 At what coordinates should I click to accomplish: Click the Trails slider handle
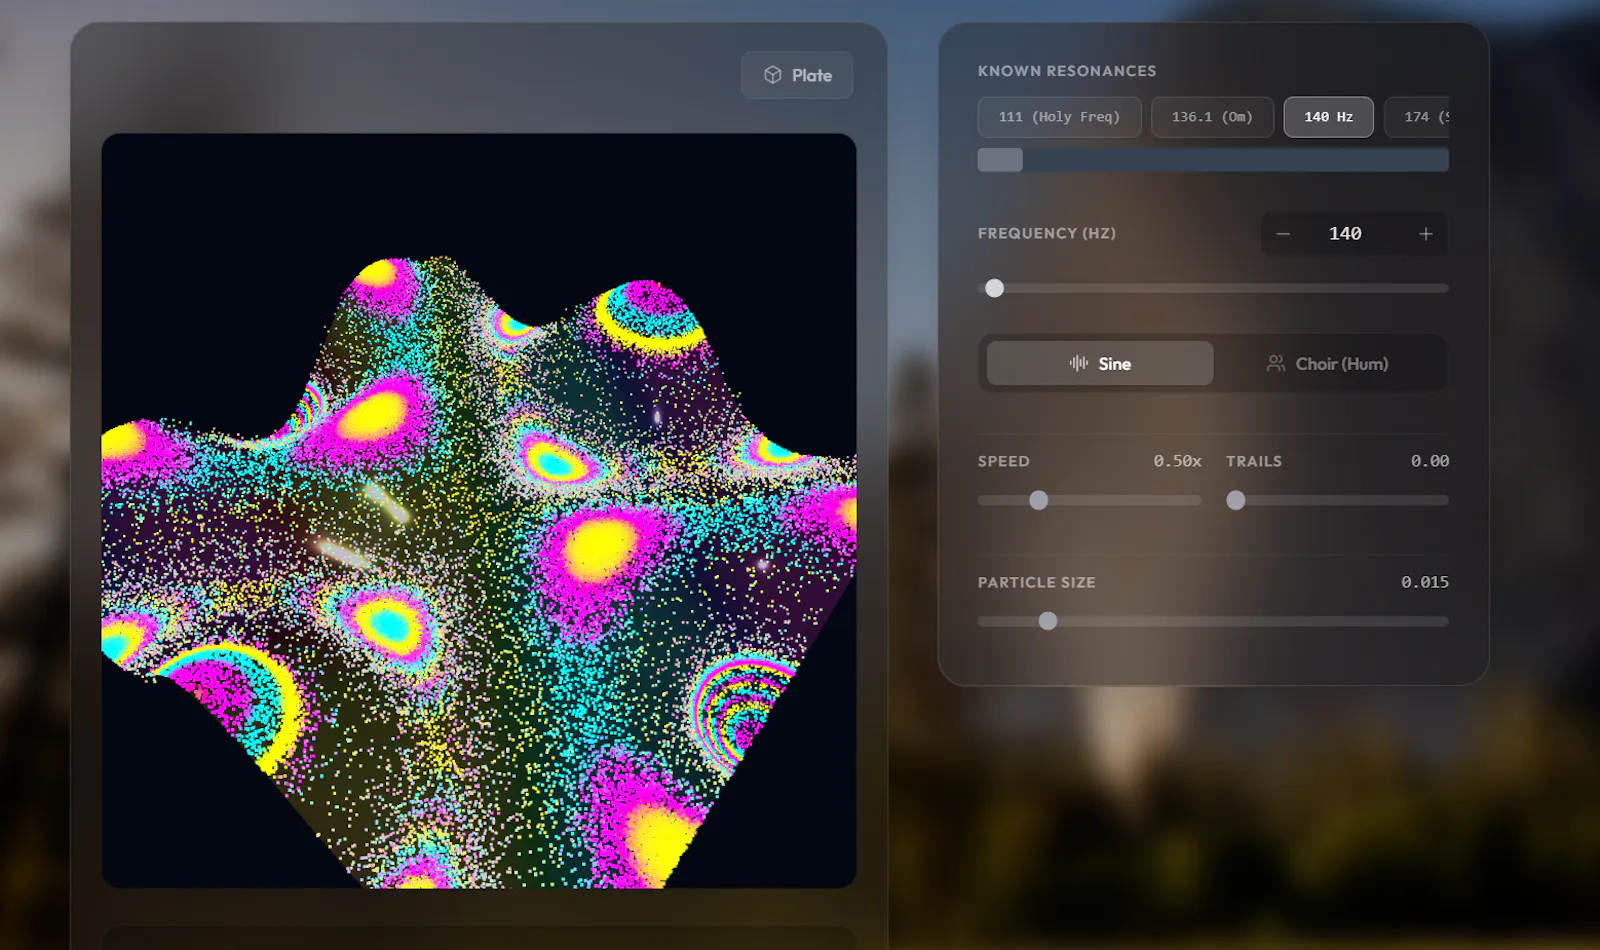tap(1236, 500)
